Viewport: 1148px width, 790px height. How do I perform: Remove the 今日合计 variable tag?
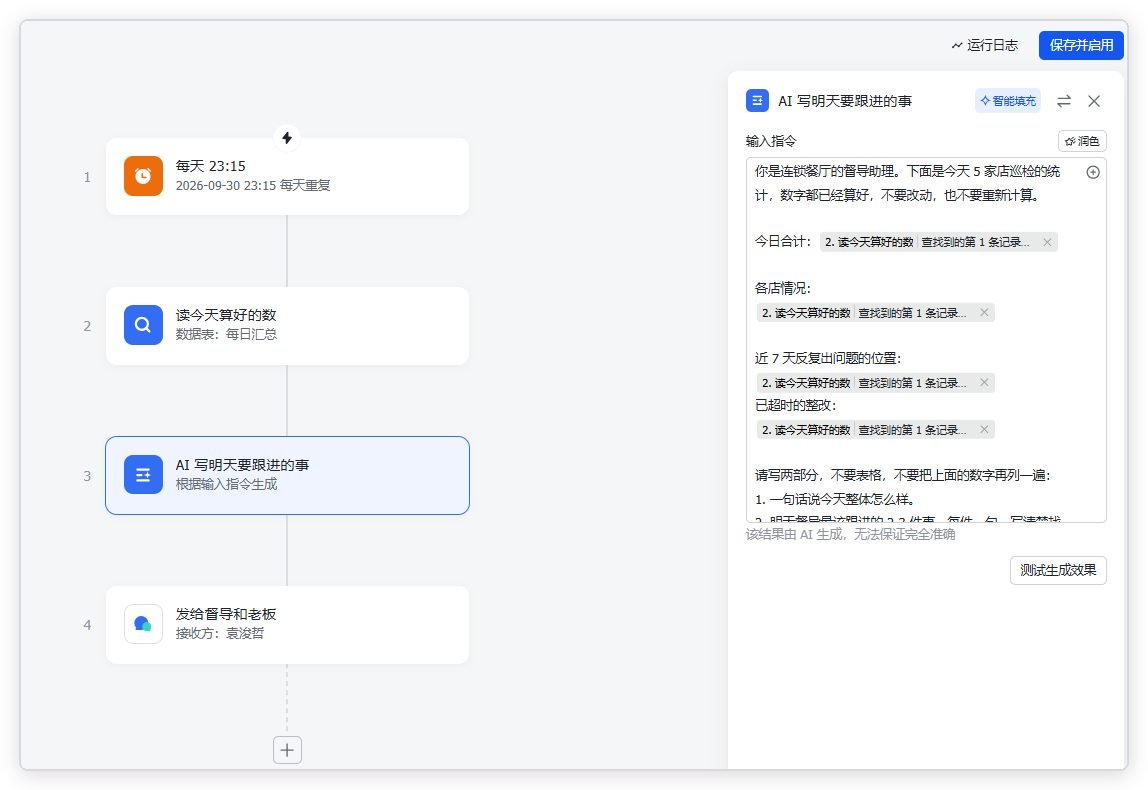point(1047,242)
